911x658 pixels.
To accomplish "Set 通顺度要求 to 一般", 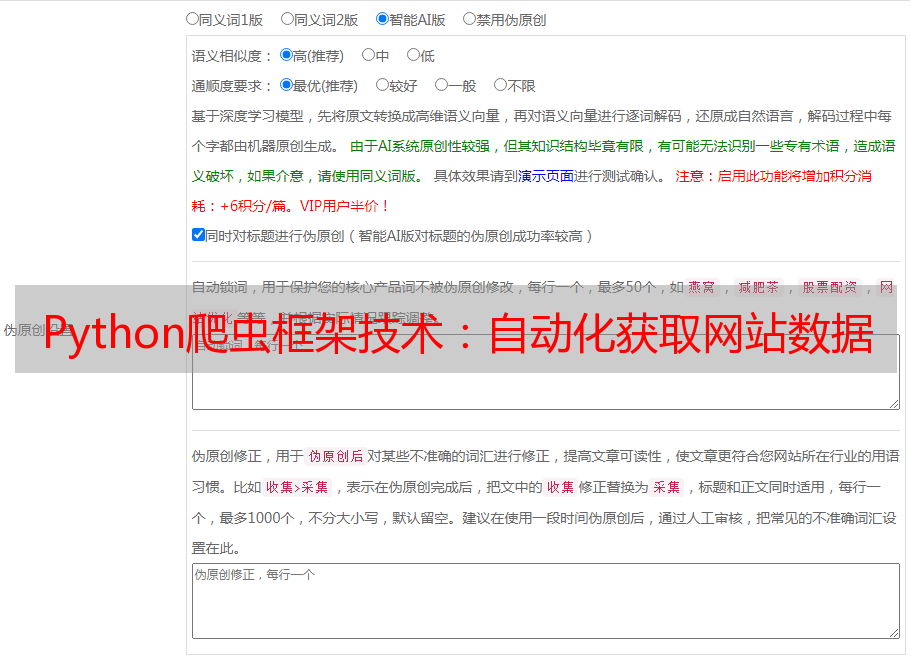I will click(x=442, y=85).
